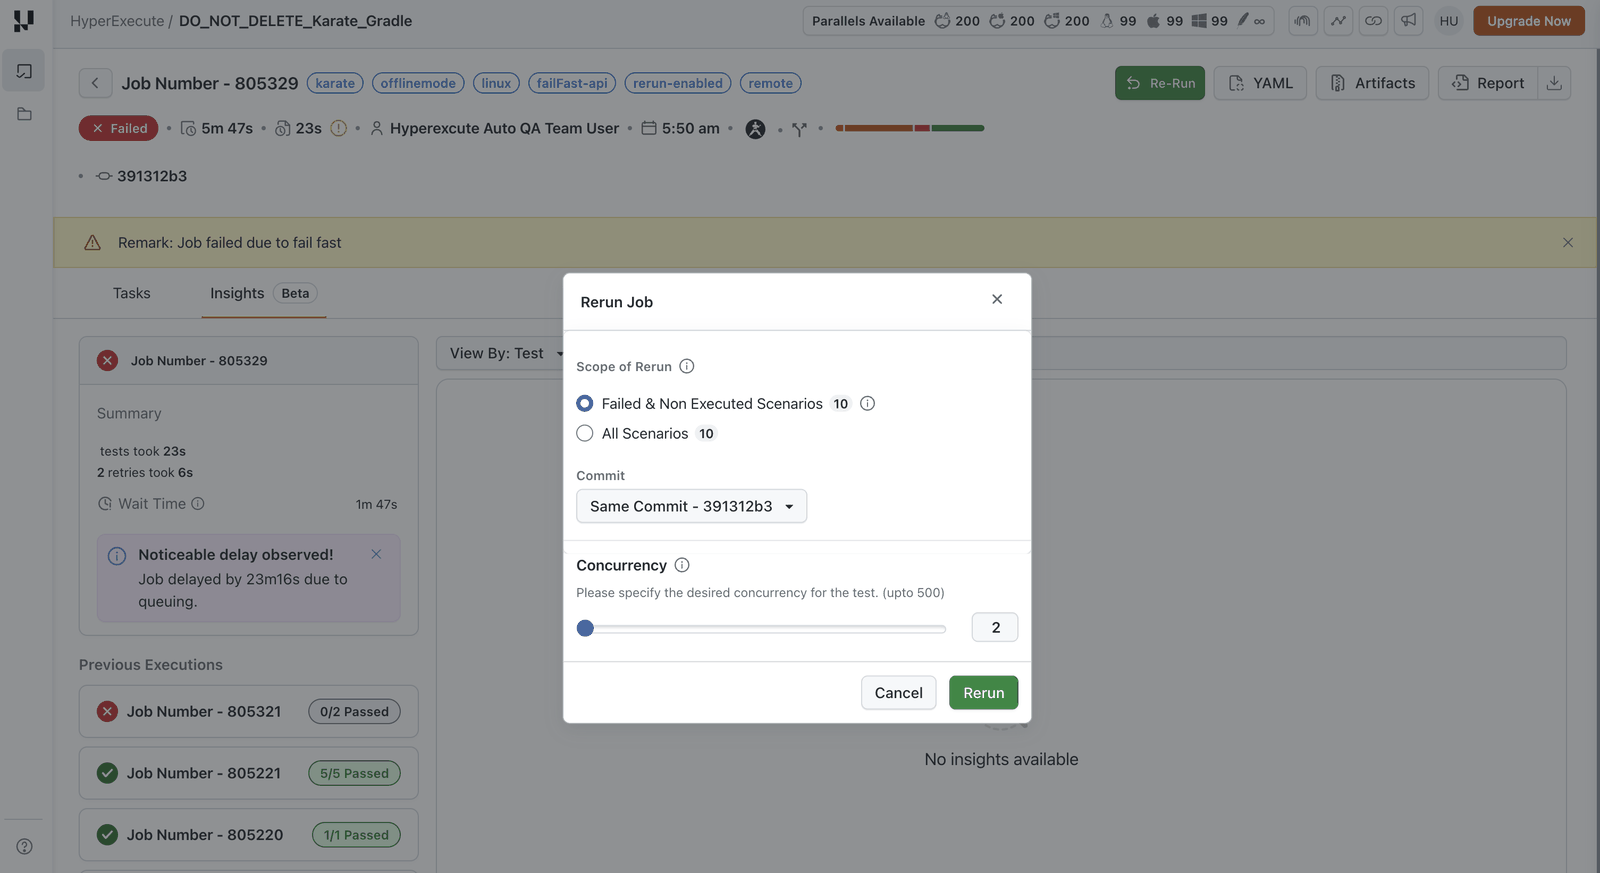The height and width of the screenshot is (873, 1600).
Task: Click the green Rerun button in the dialog
Action: click(x=984, y=693)
